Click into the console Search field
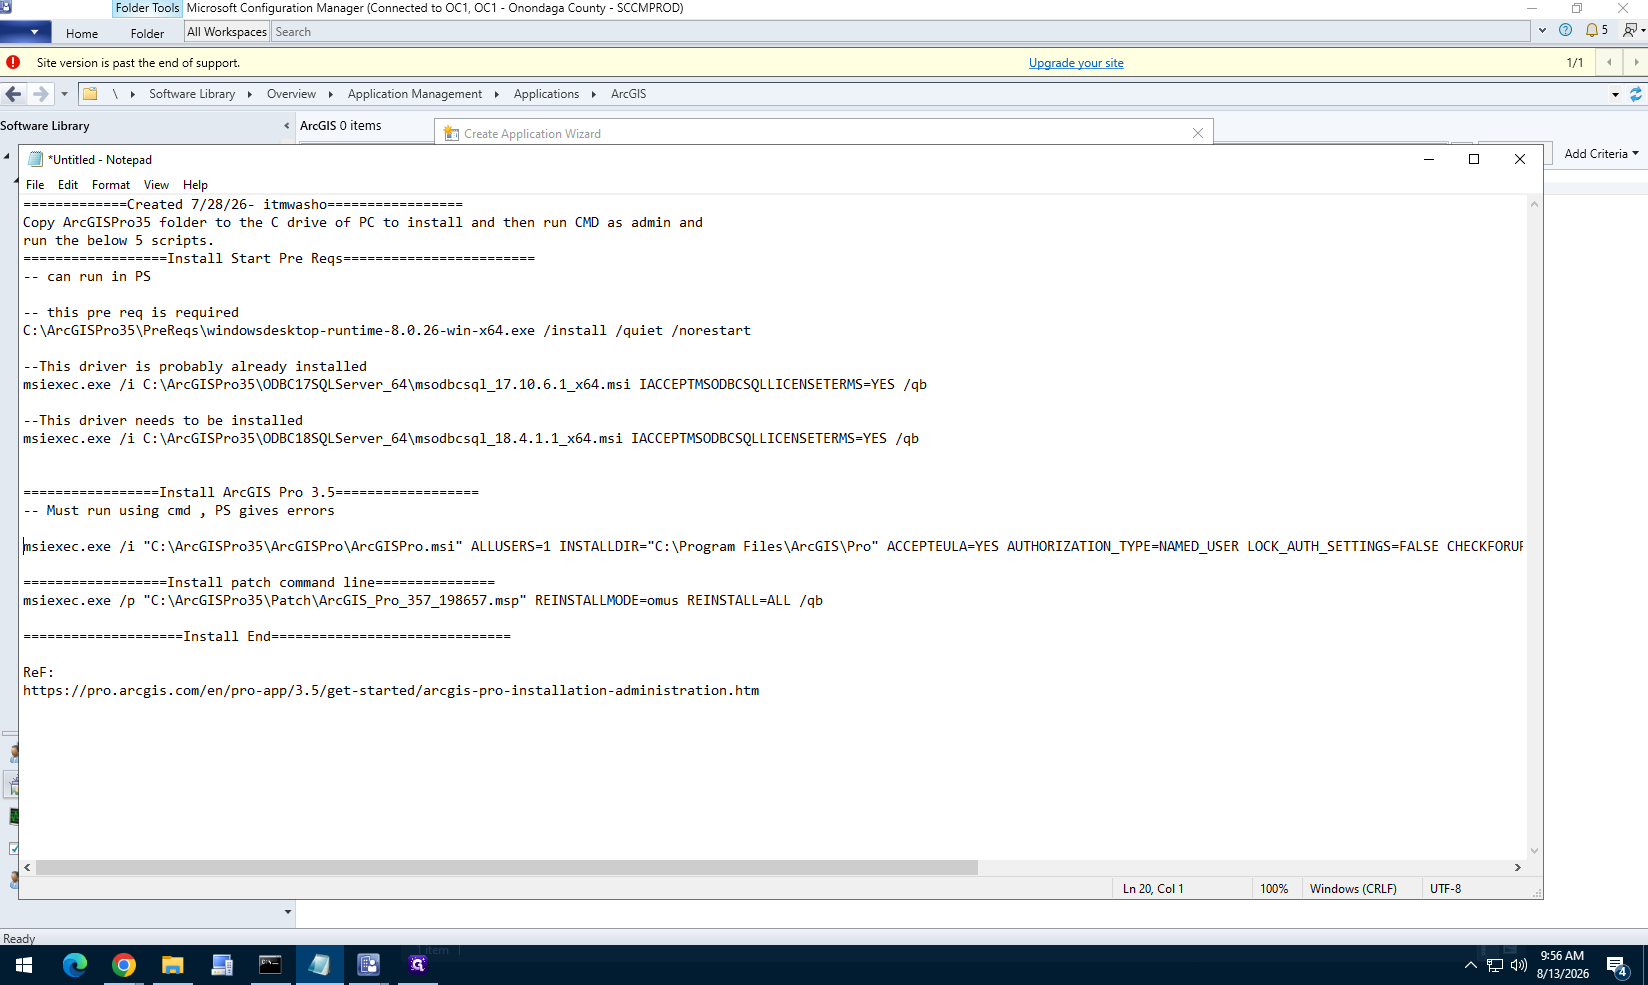This screenshot has height=985, width=1648. (900, 32)
